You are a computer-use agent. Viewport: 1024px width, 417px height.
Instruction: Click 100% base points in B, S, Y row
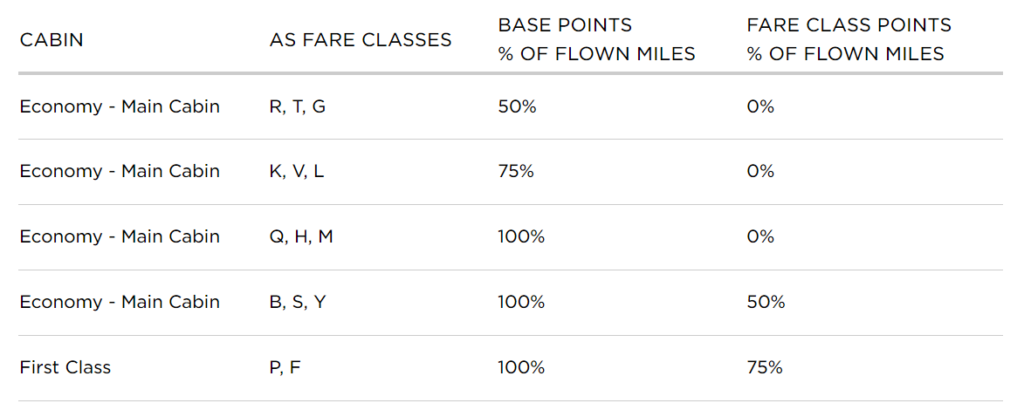pos(521,302)
